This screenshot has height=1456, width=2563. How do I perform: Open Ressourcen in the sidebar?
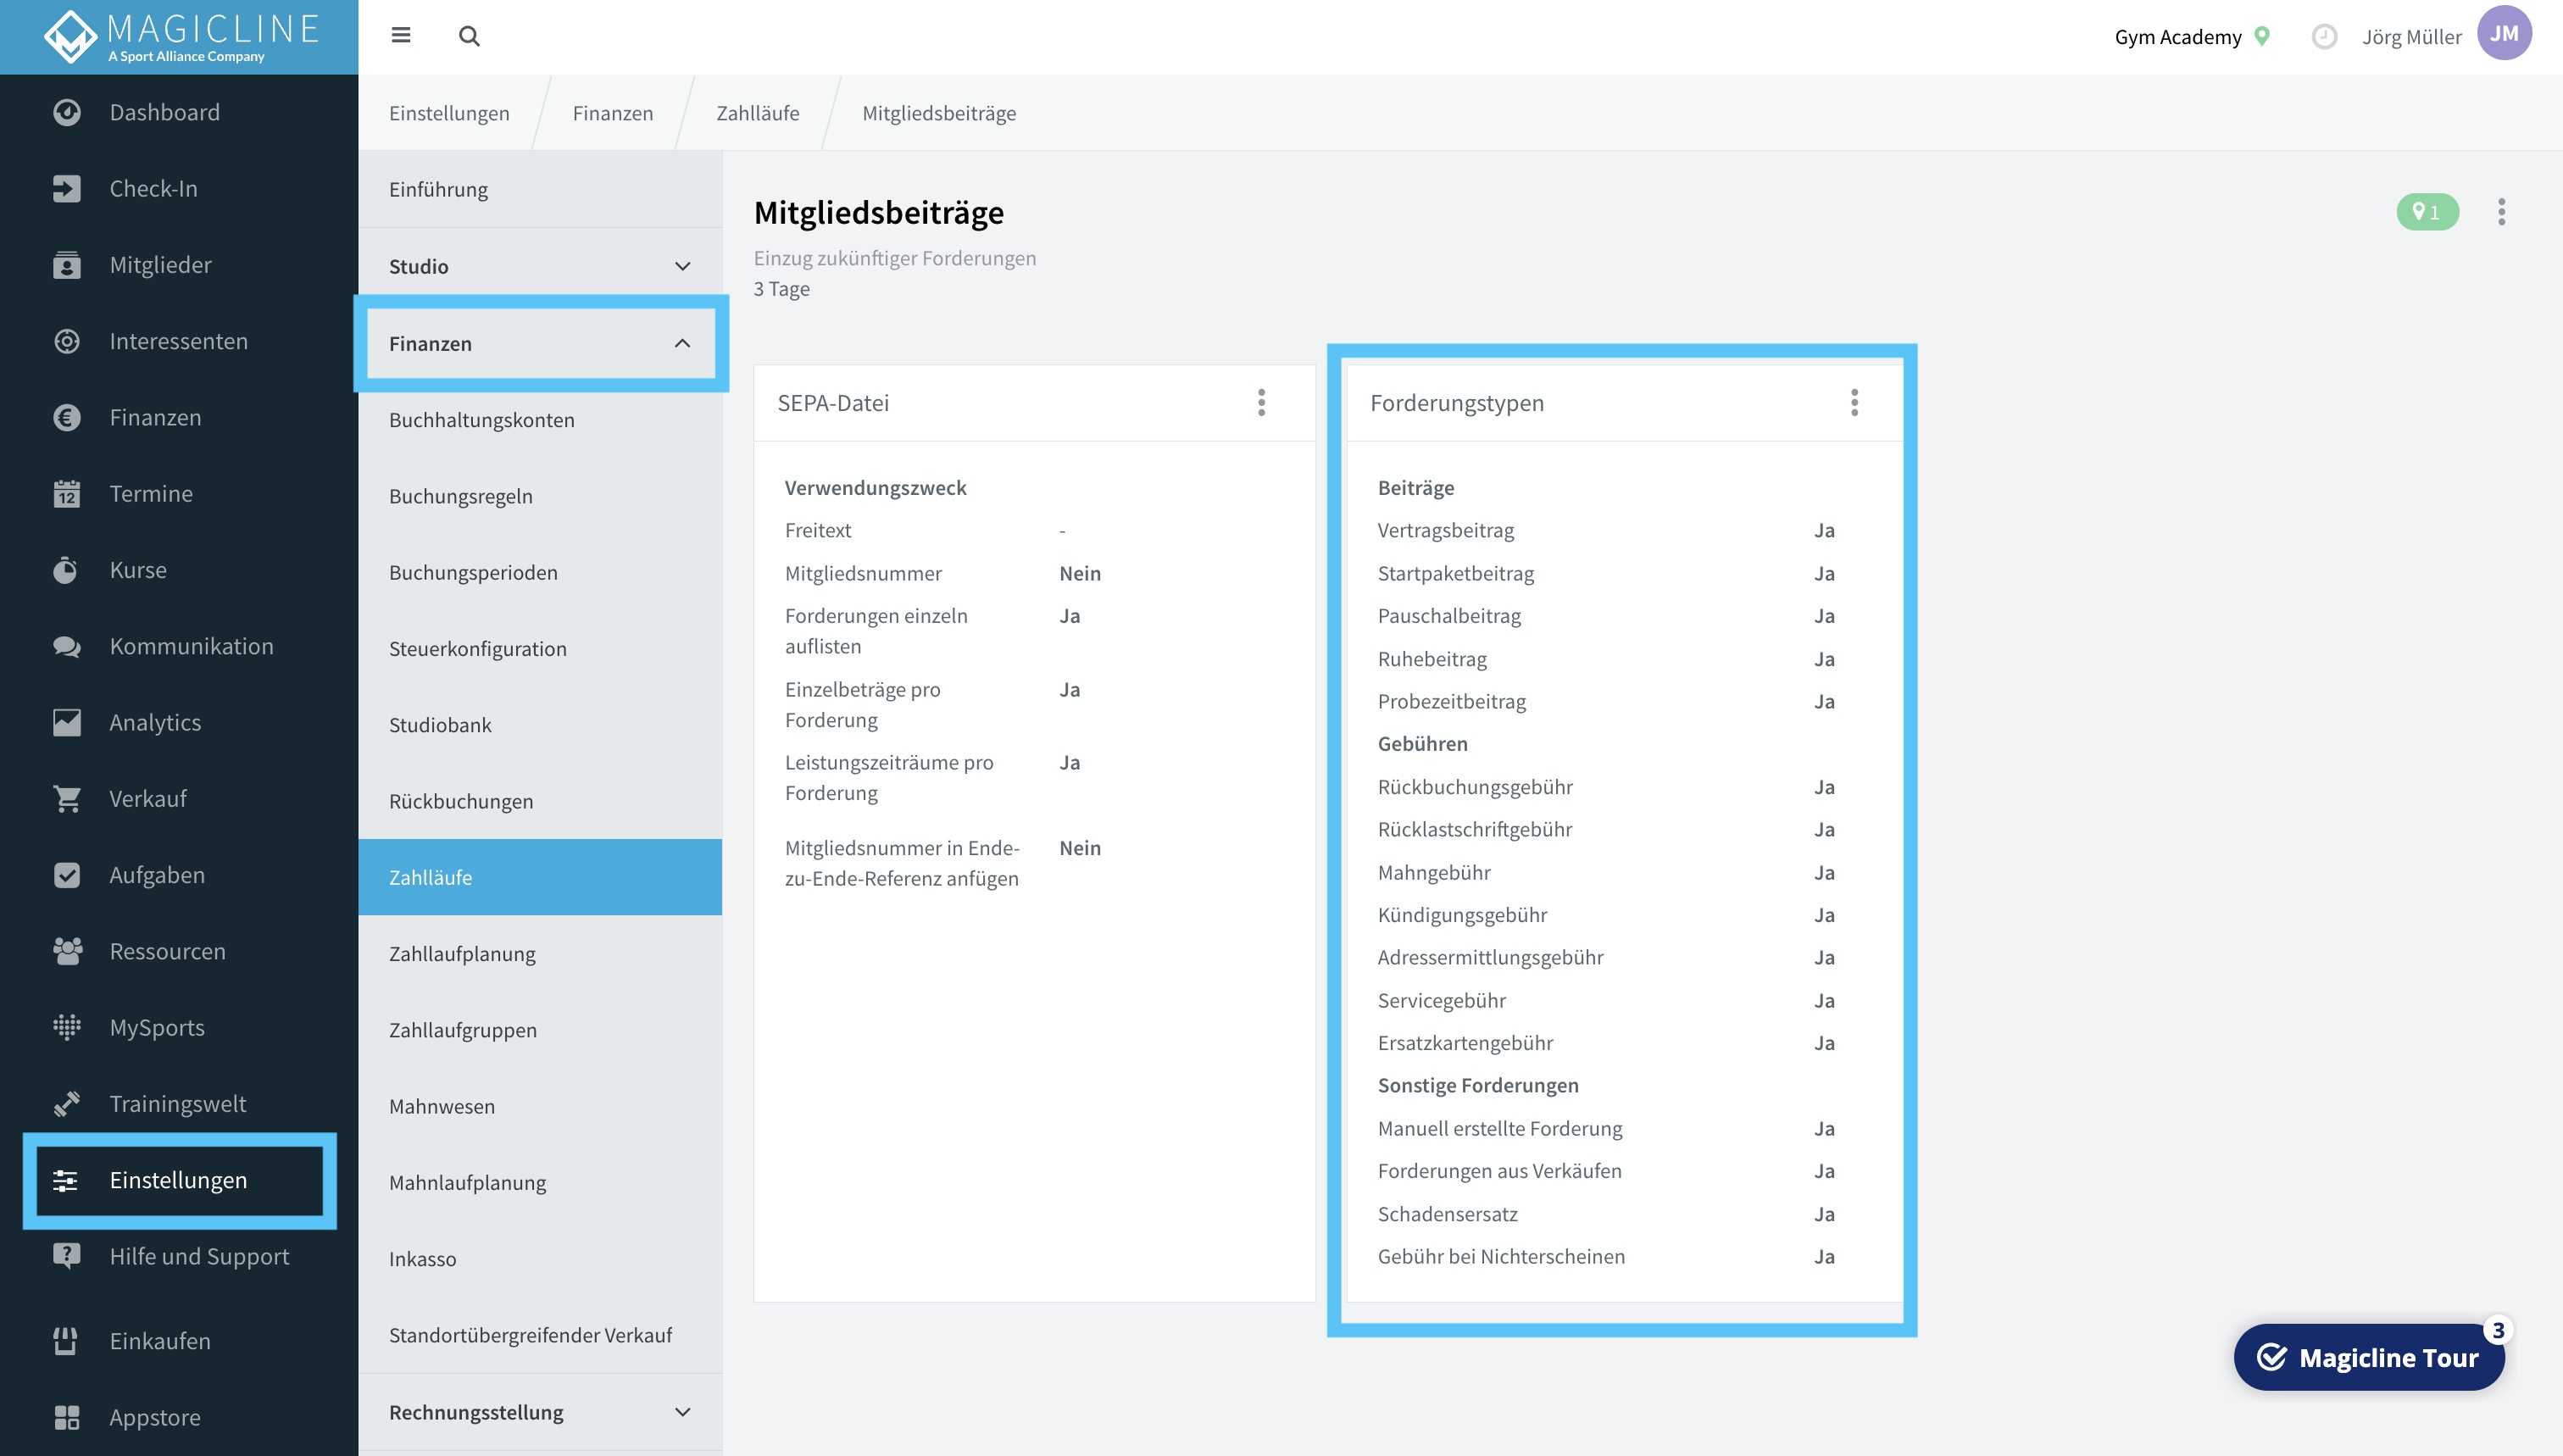pyautogui.click(x=179, y=951)
